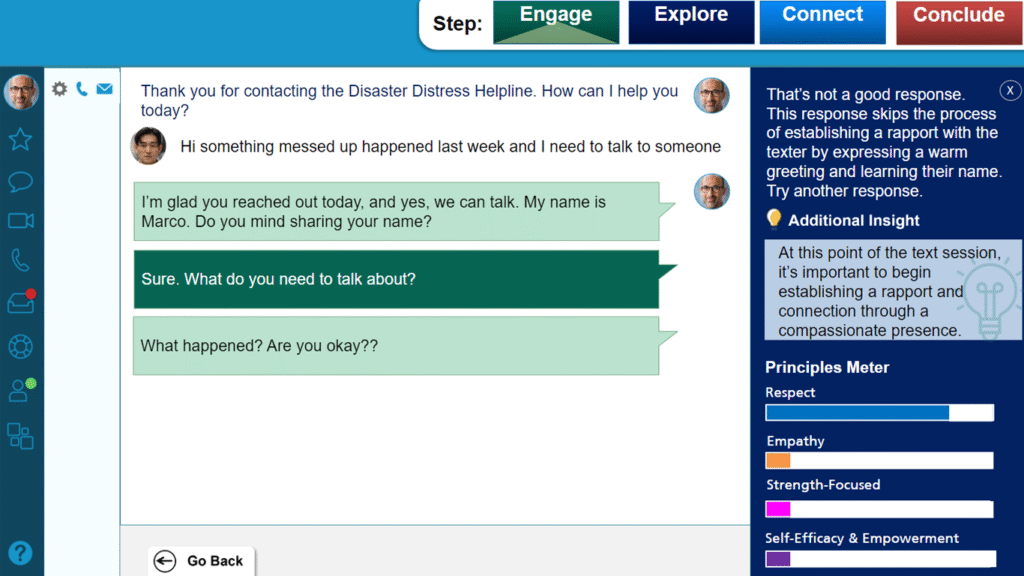This screenshot has height=576, width=1024.
Task: Open the chat bubble icon in the sidebar
Action: point(21,181)
